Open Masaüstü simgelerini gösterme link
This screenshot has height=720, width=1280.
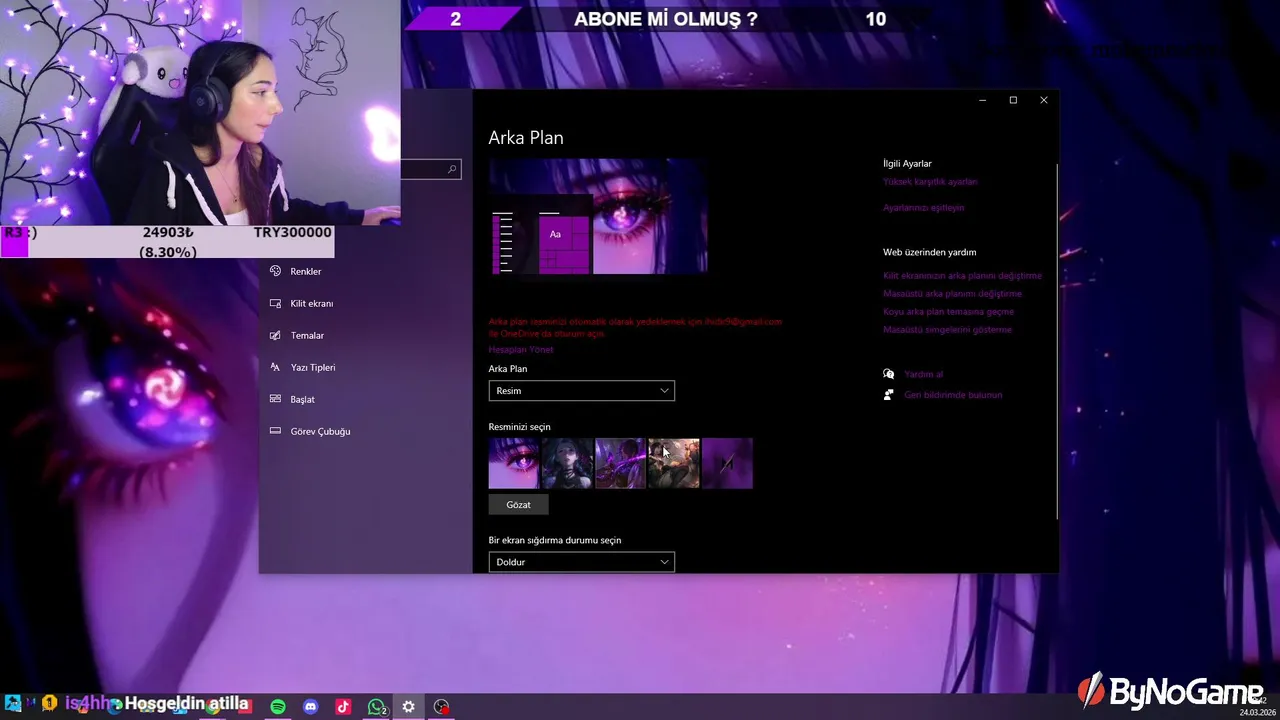point(947,330)
